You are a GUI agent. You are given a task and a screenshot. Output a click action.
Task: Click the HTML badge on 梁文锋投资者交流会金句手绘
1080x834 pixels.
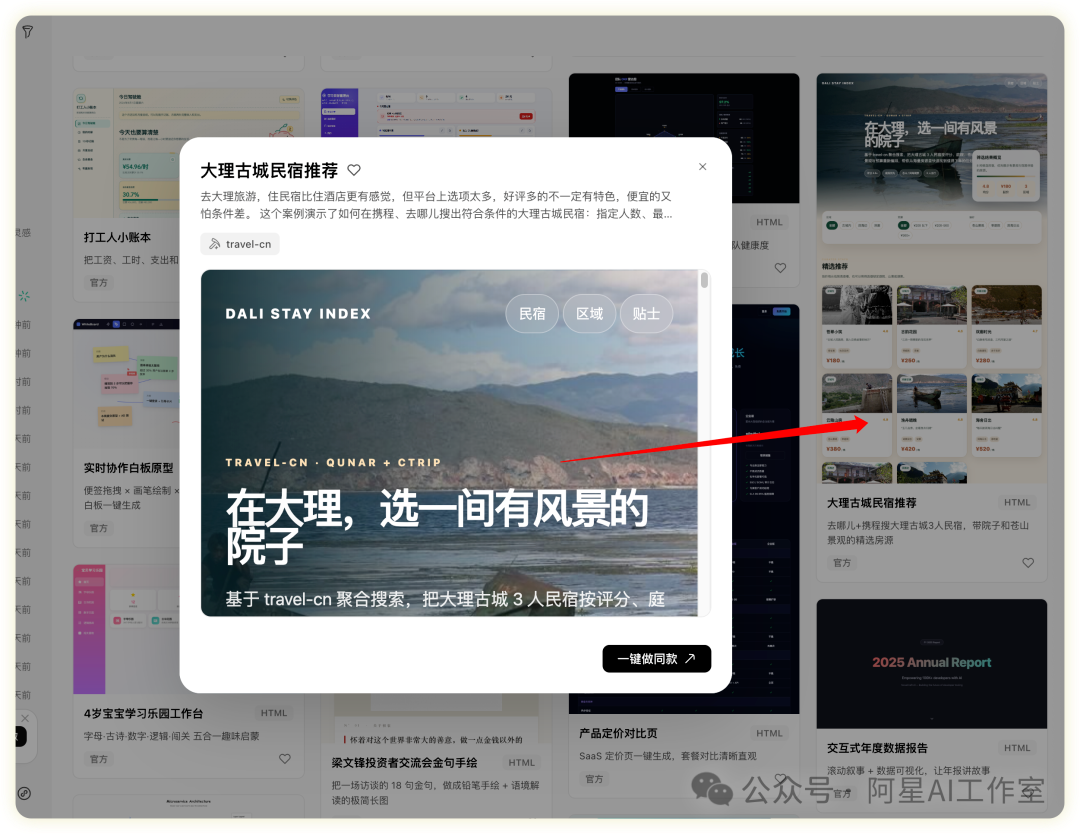[521, 762]
